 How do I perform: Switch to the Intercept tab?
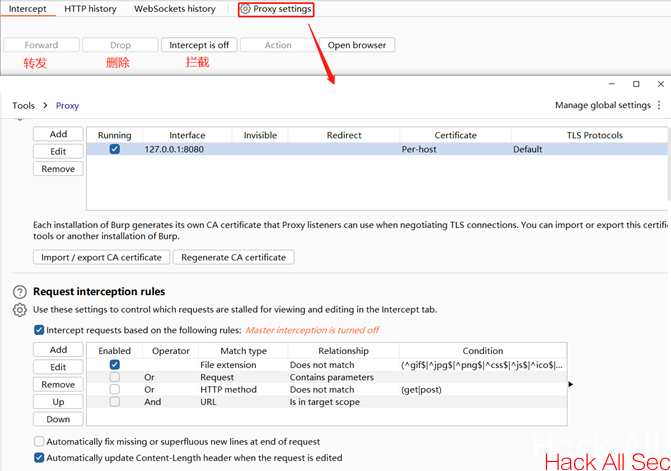27,9
